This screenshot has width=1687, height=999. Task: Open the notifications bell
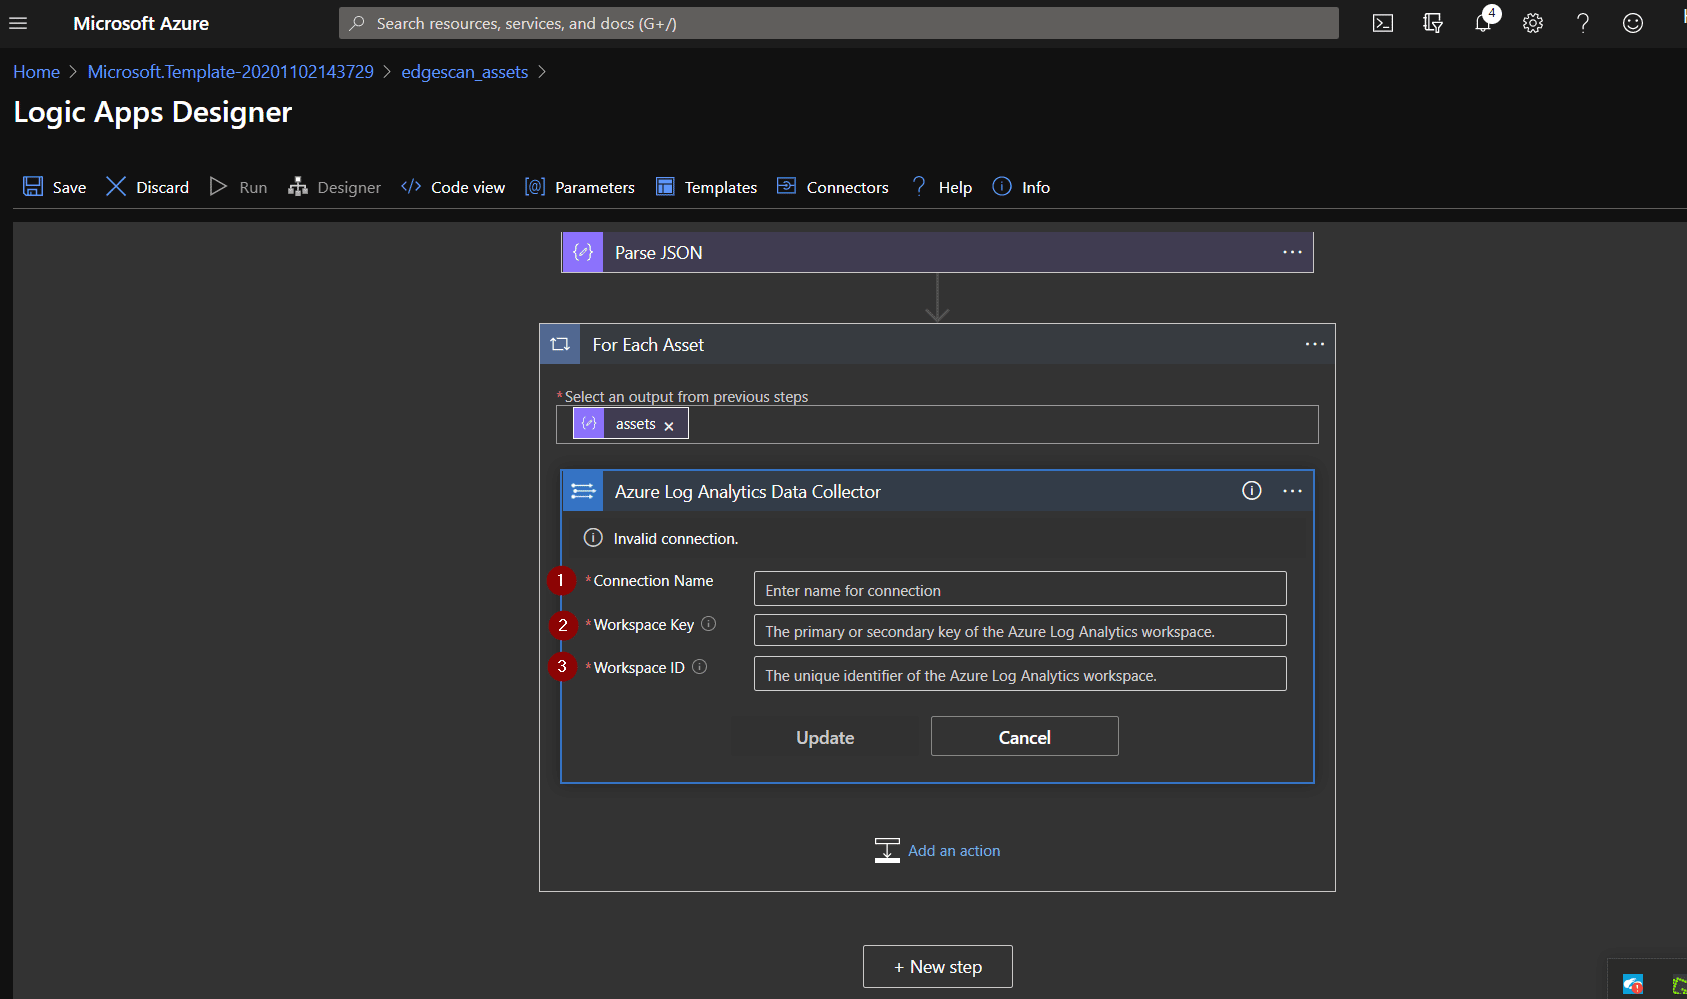pyautogui.click(x=1483, y=23)
